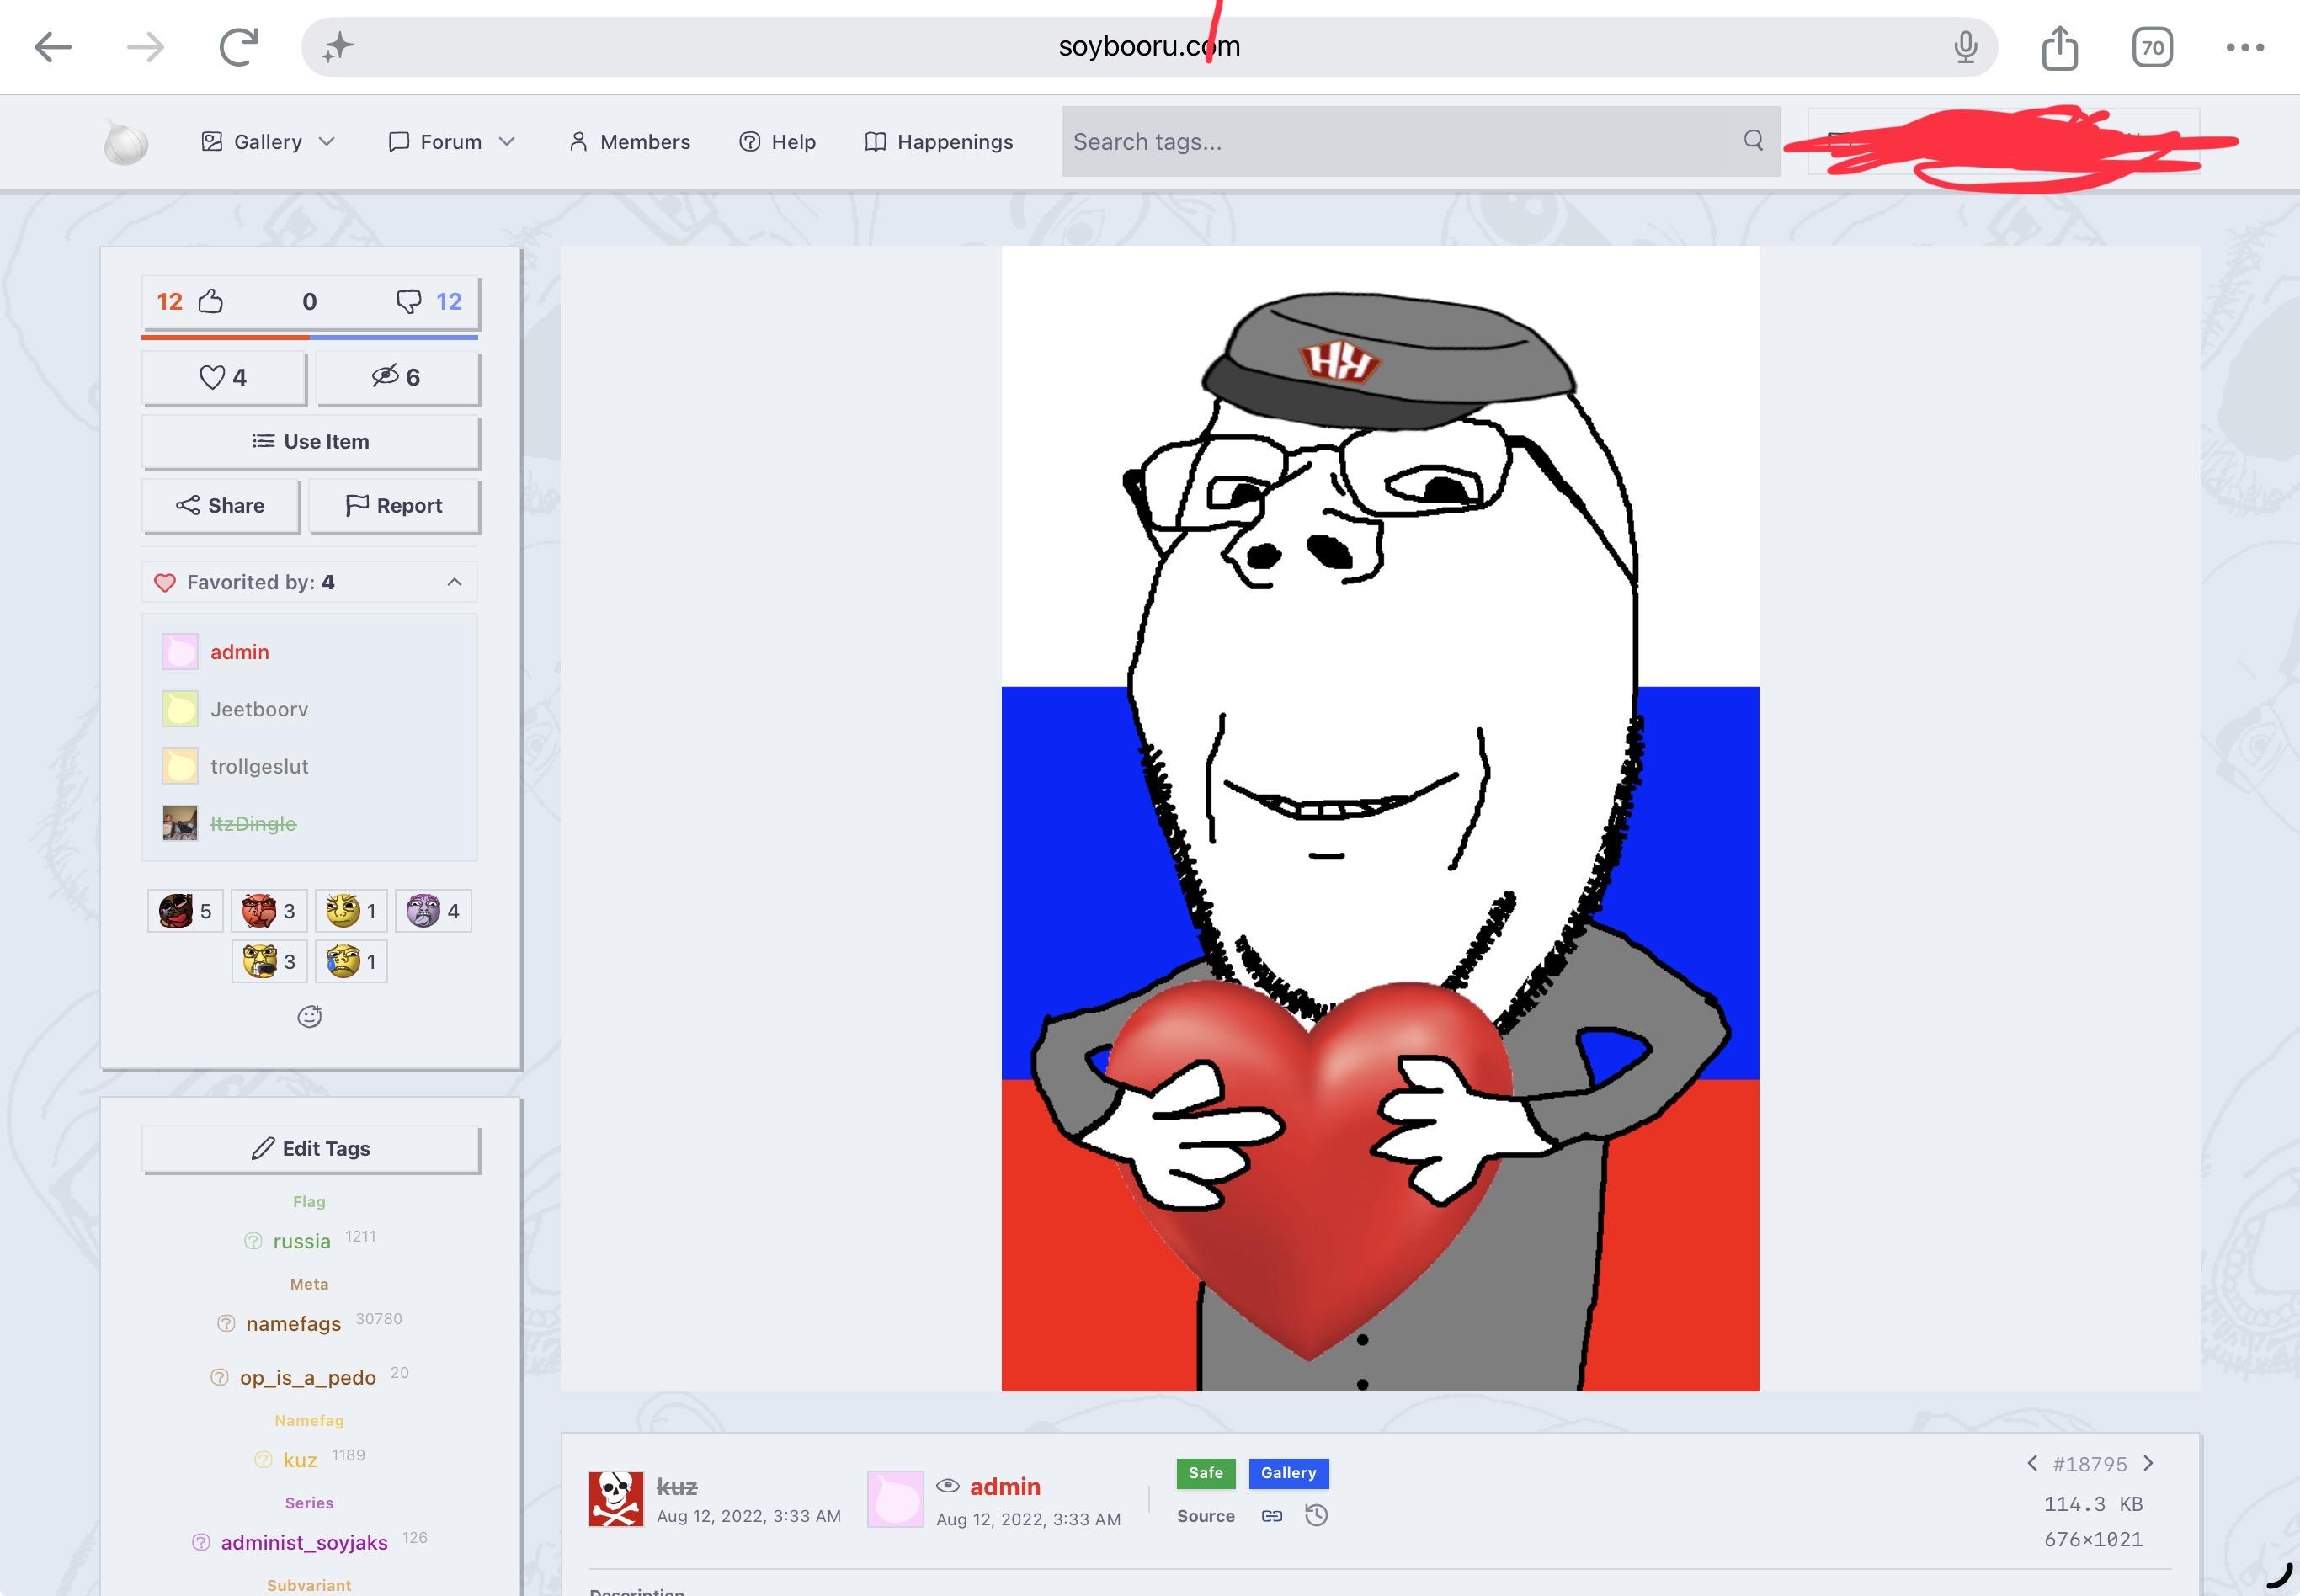Open the kuz tag help icon
2300x1596 pixels.
263,1460
